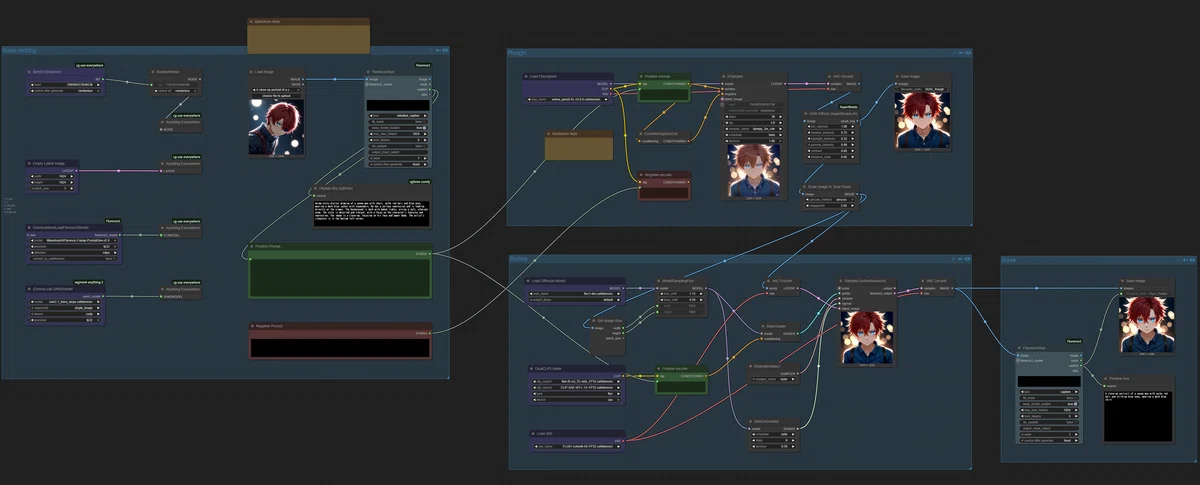Click the steps value in Rough KSampler
The height and width of the screenshot is (485, 1200).
[753, 117]
